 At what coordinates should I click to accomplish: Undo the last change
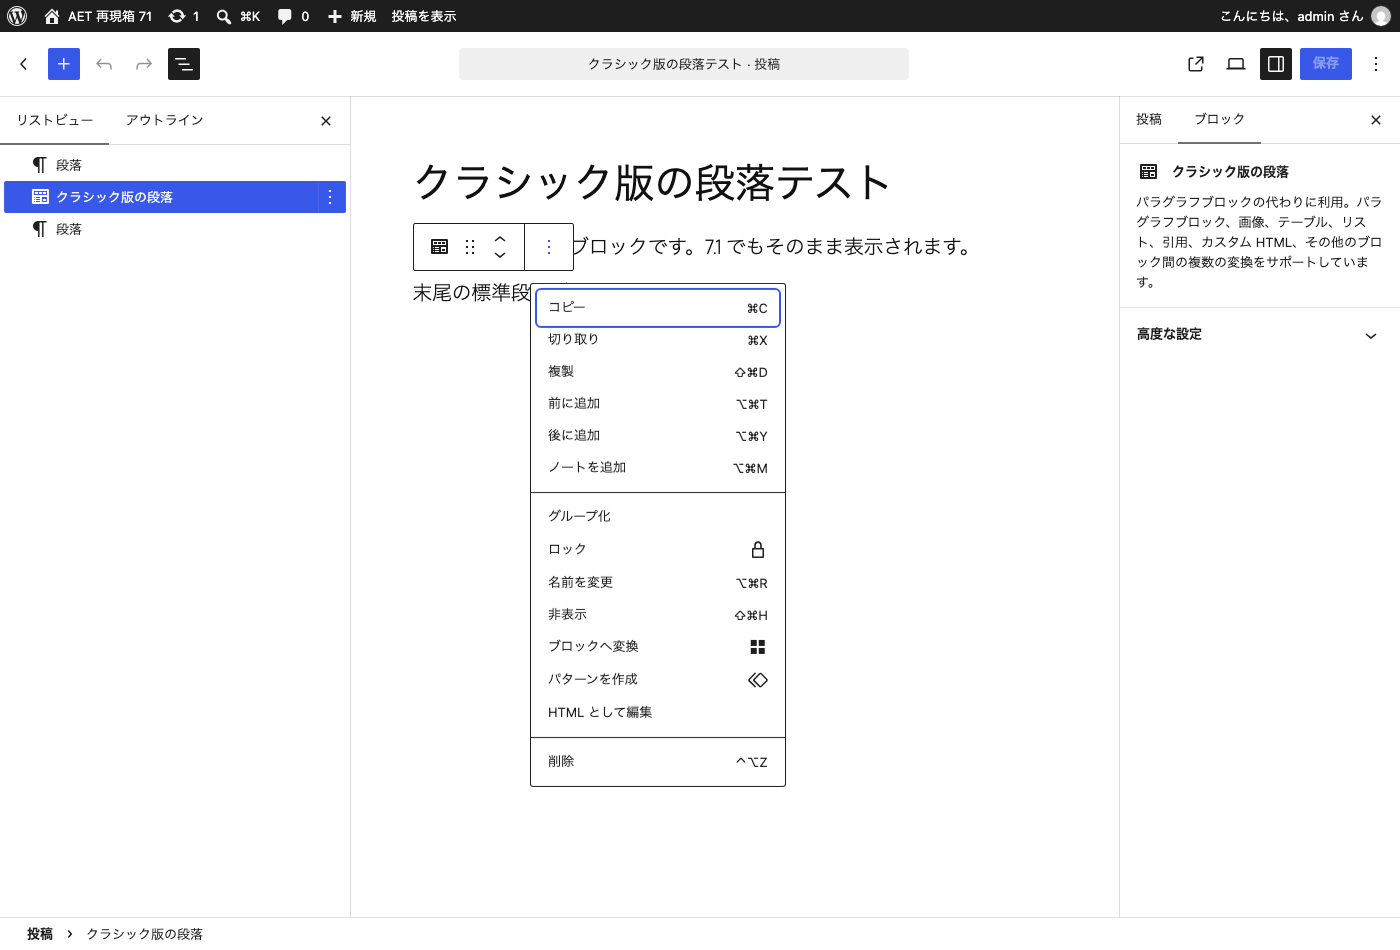pos(104,64)
